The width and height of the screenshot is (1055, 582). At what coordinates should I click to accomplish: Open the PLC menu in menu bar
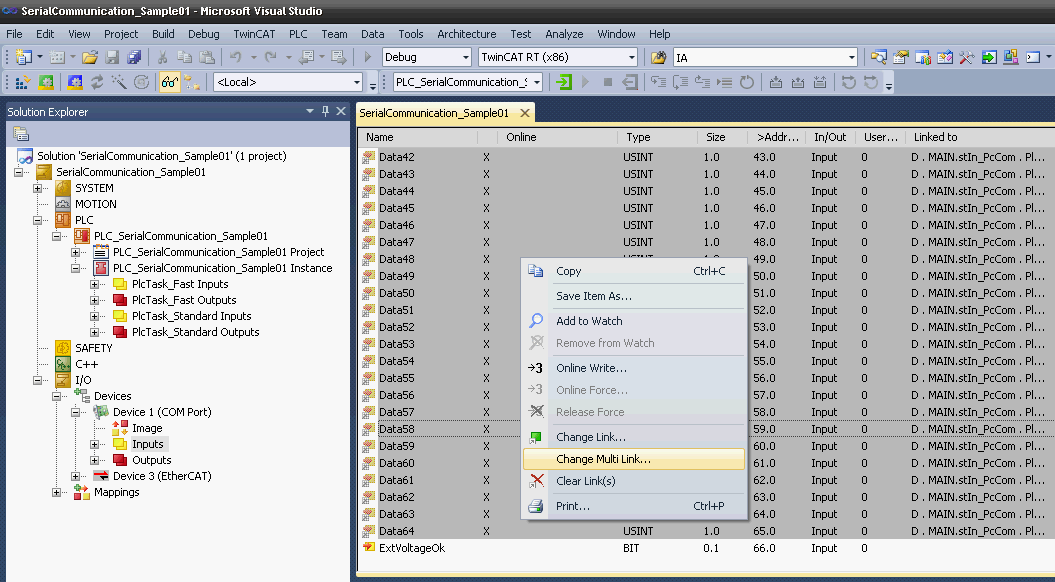(x=298, y=34)
